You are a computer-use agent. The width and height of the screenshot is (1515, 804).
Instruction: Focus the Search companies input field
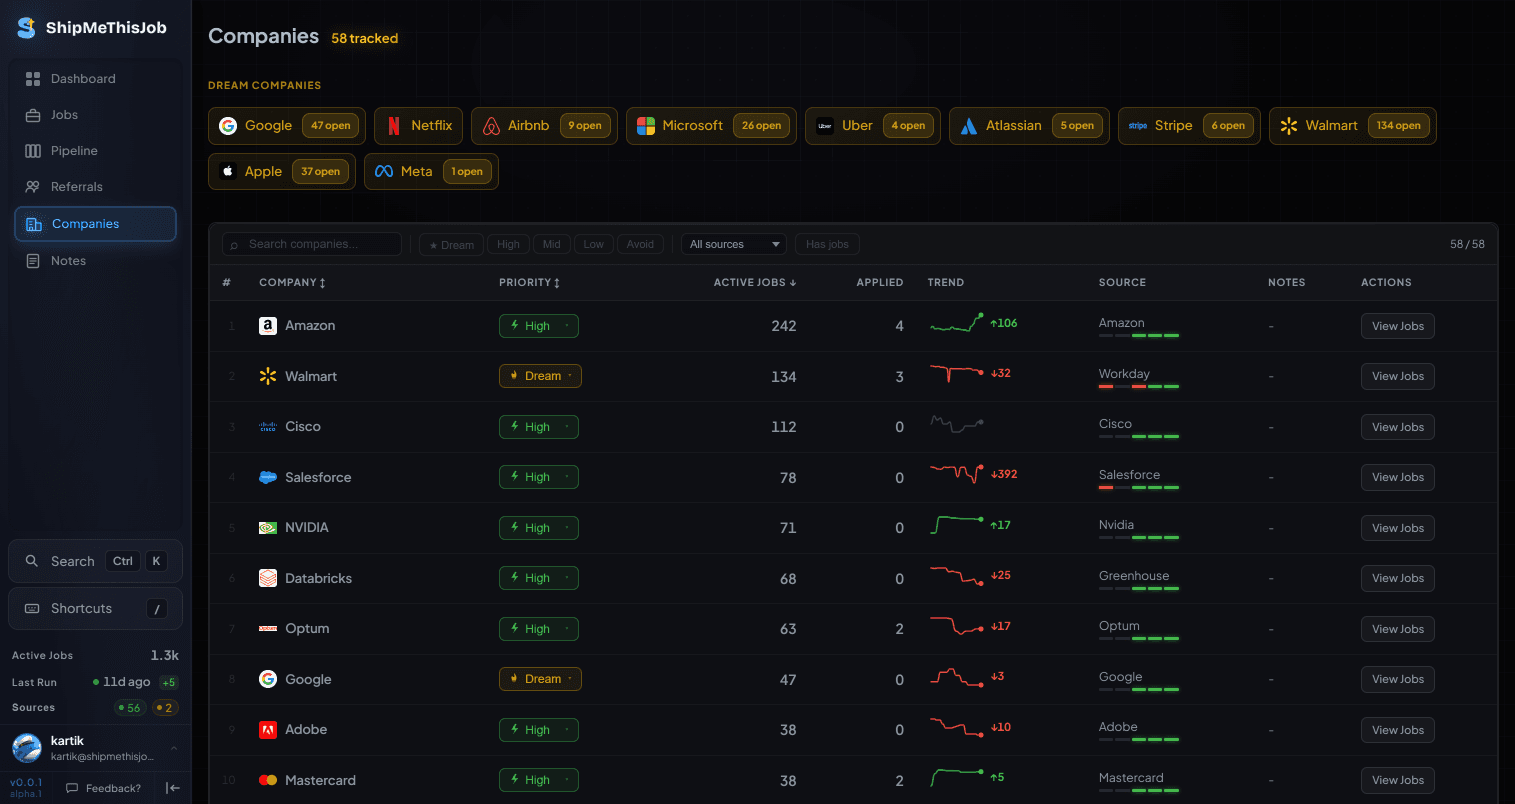[312, 244]
